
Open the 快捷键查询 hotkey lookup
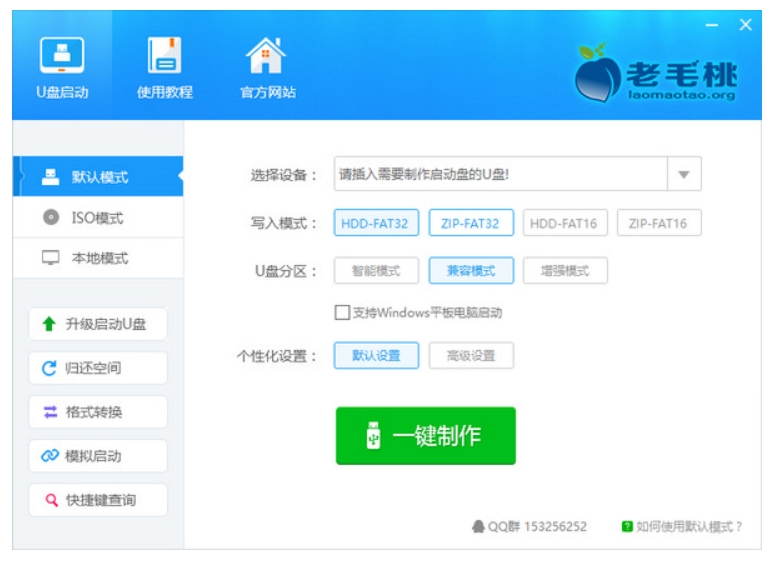(x=97, y=500)
